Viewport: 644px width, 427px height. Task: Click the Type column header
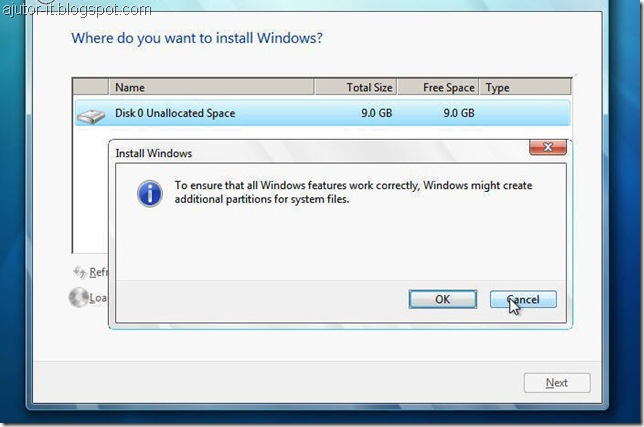tap(525, 87)
